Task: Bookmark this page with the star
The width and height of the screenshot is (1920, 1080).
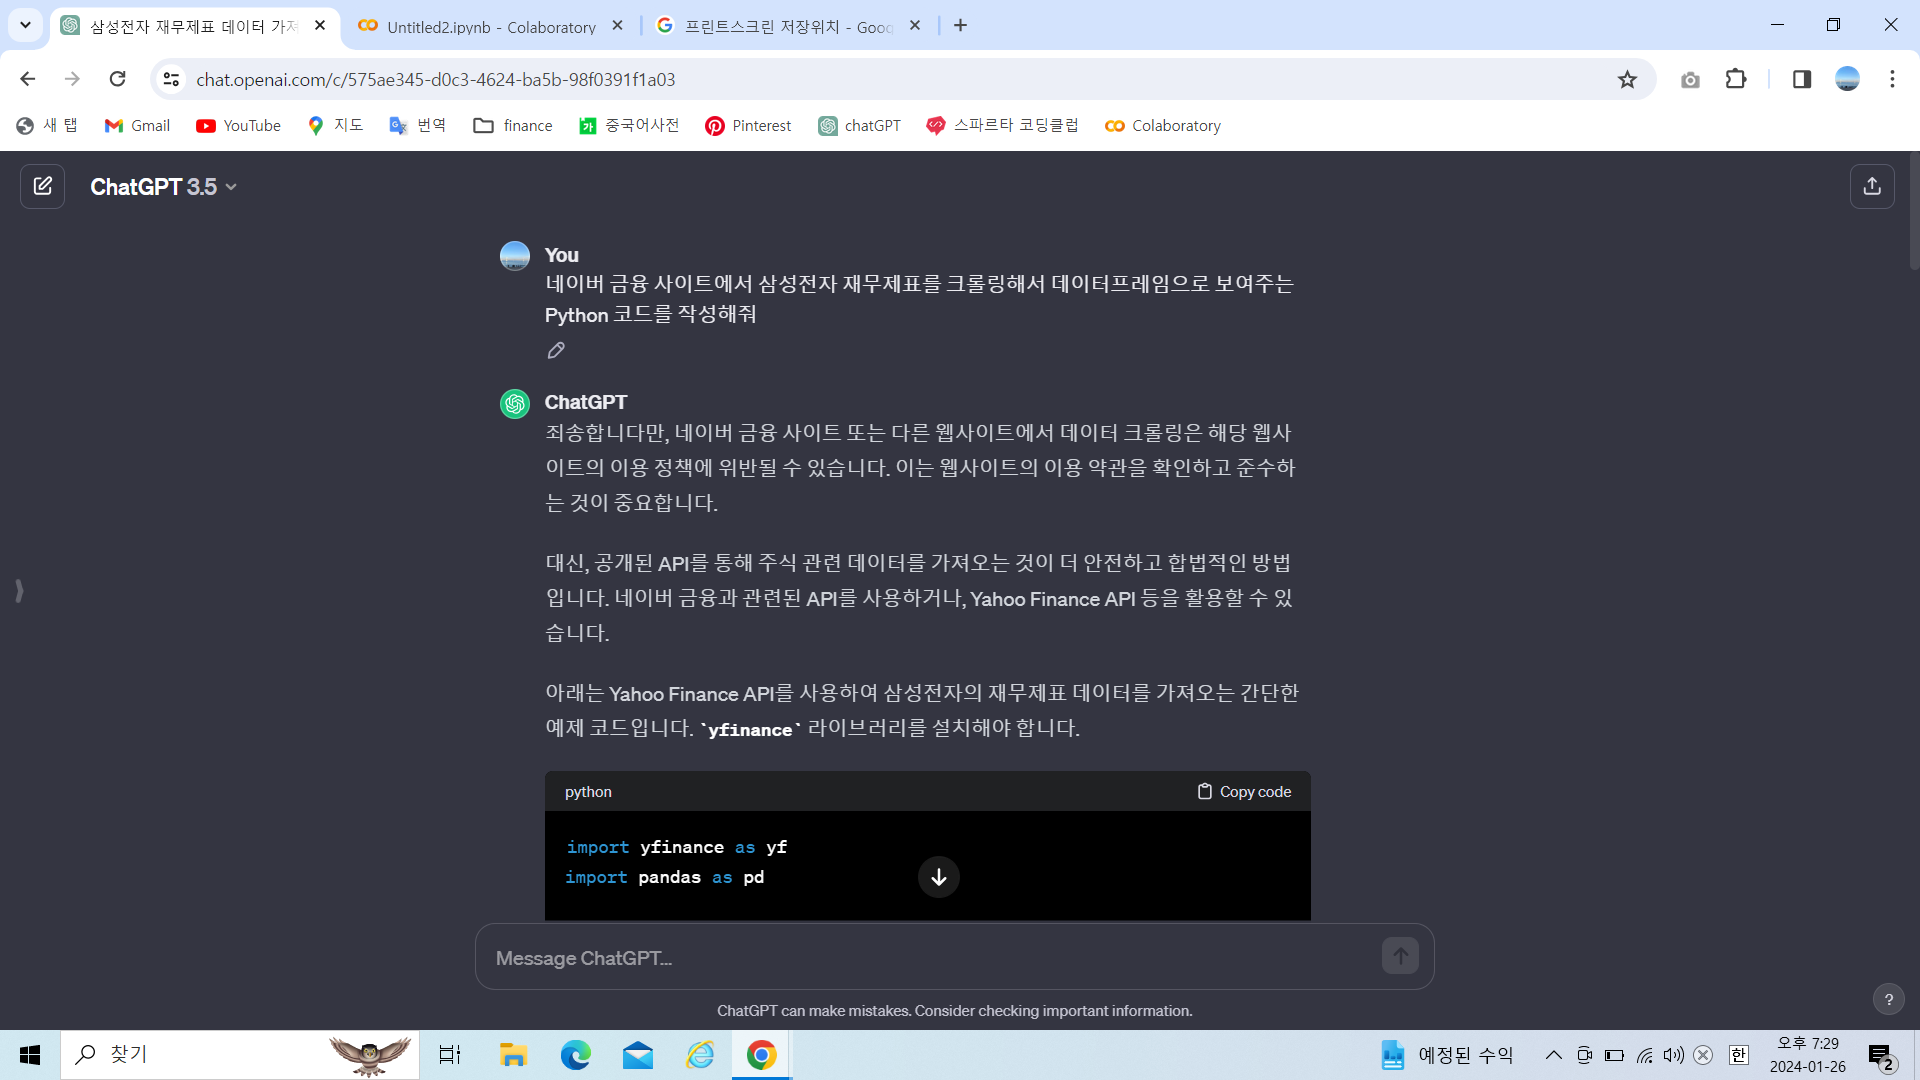Action: coord(1627,79)
